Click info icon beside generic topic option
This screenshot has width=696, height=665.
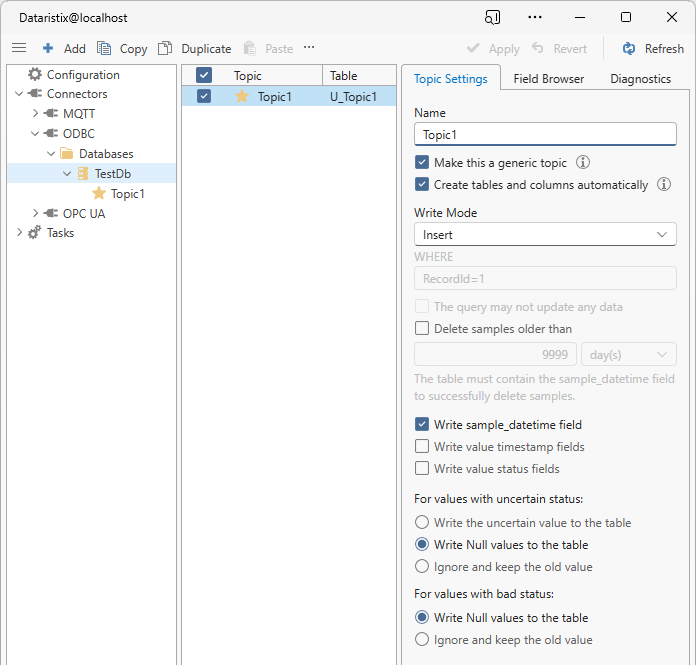(583, 163)
